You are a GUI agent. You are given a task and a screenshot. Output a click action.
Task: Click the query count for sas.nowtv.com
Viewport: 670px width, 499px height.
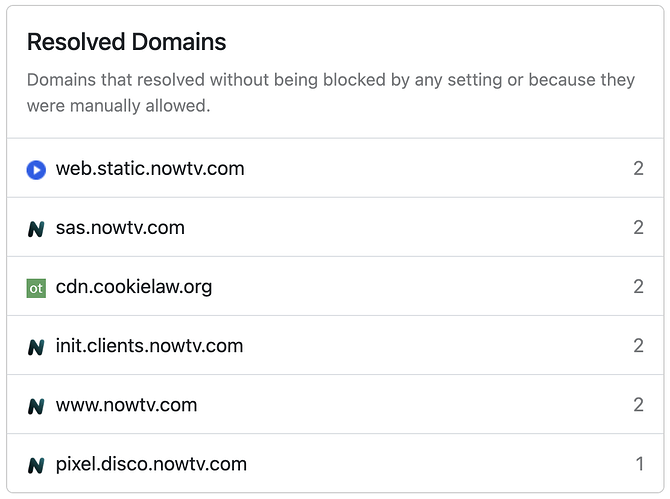[x=638, y=227]
